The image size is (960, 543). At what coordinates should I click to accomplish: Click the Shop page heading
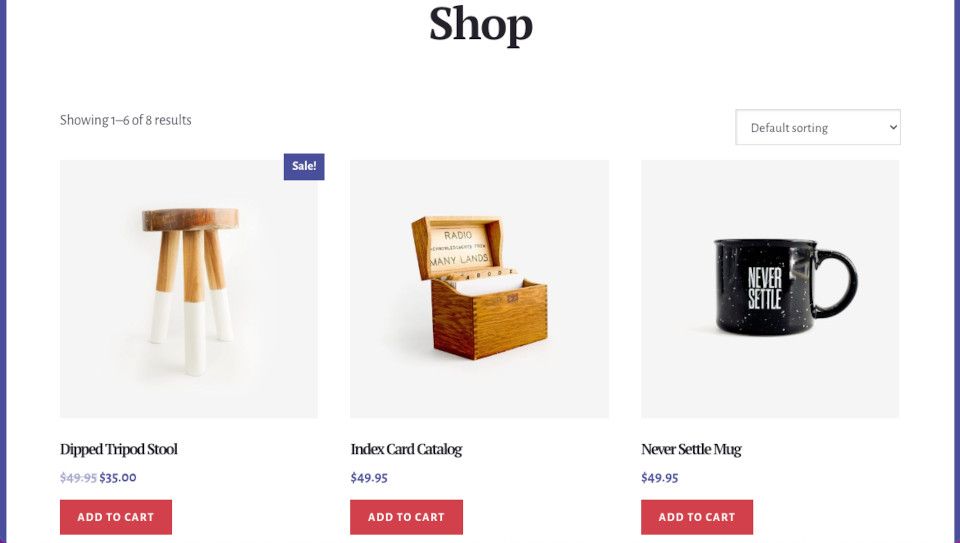click(x=481, y=24)
